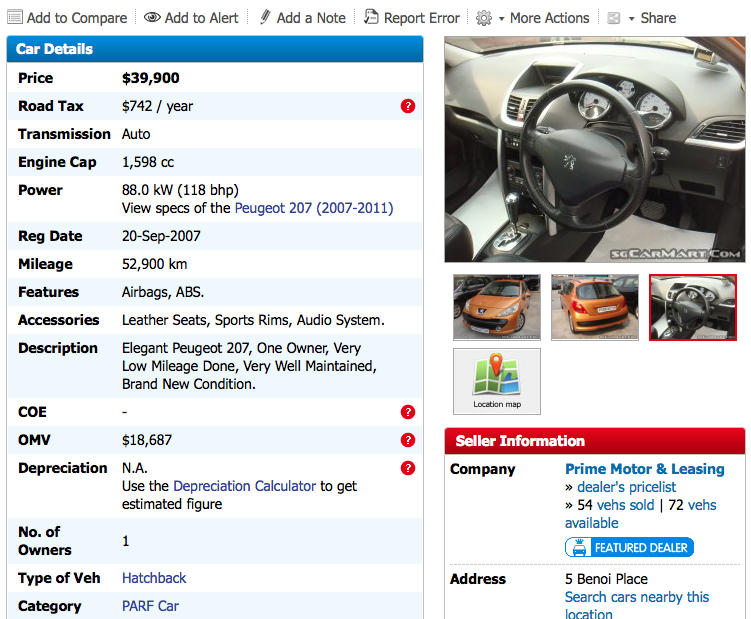View the dealer's pricelist link
This screenshot has height=619, width=751.
pos(626,487)
